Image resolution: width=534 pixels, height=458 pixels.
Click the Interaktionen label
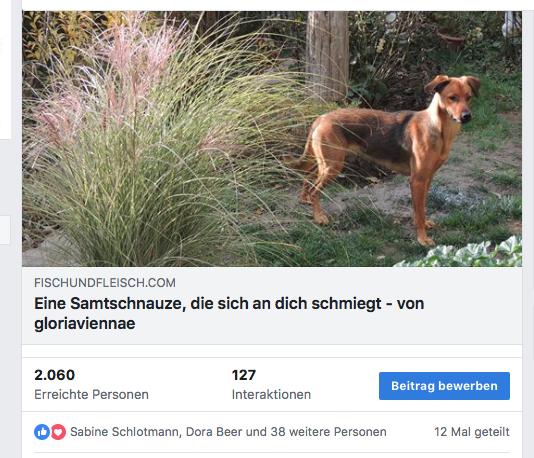point(271,394)
